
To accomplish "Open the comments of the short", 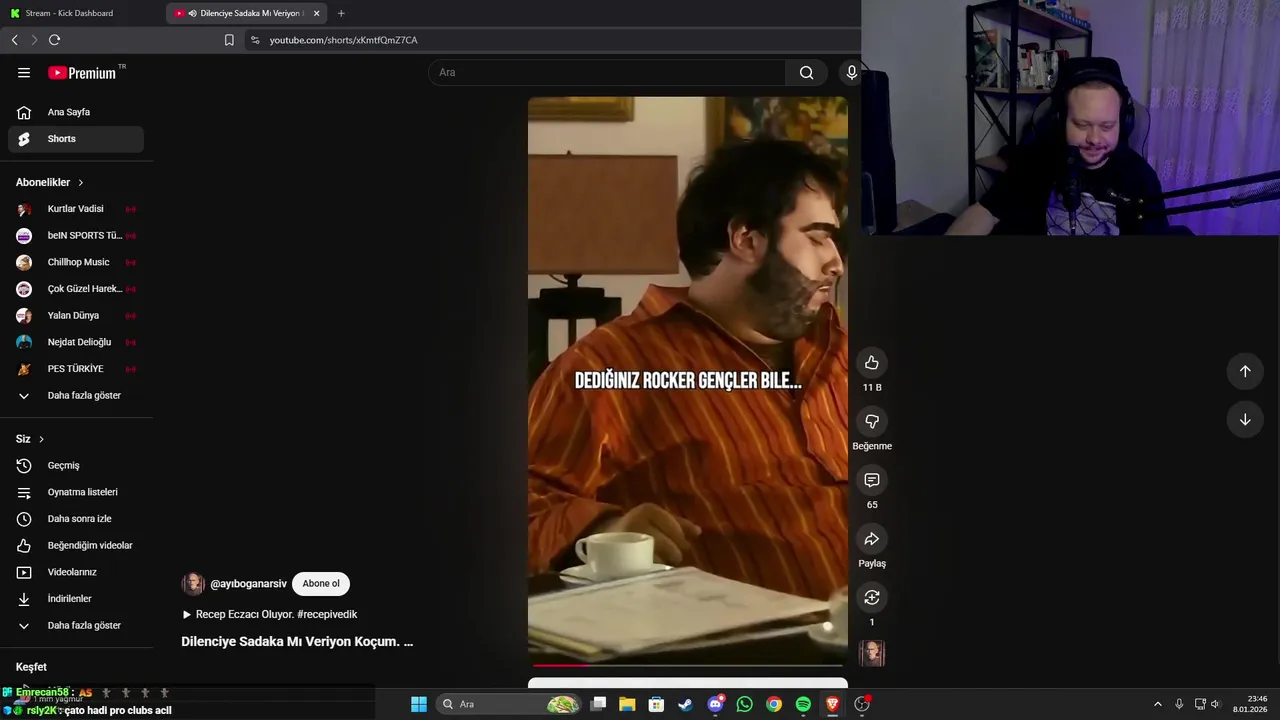I will click(x=872, y=480).
